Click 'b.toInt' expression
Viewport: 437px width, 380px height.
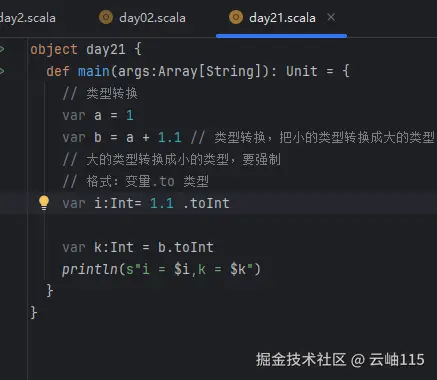tap(185, 247)
